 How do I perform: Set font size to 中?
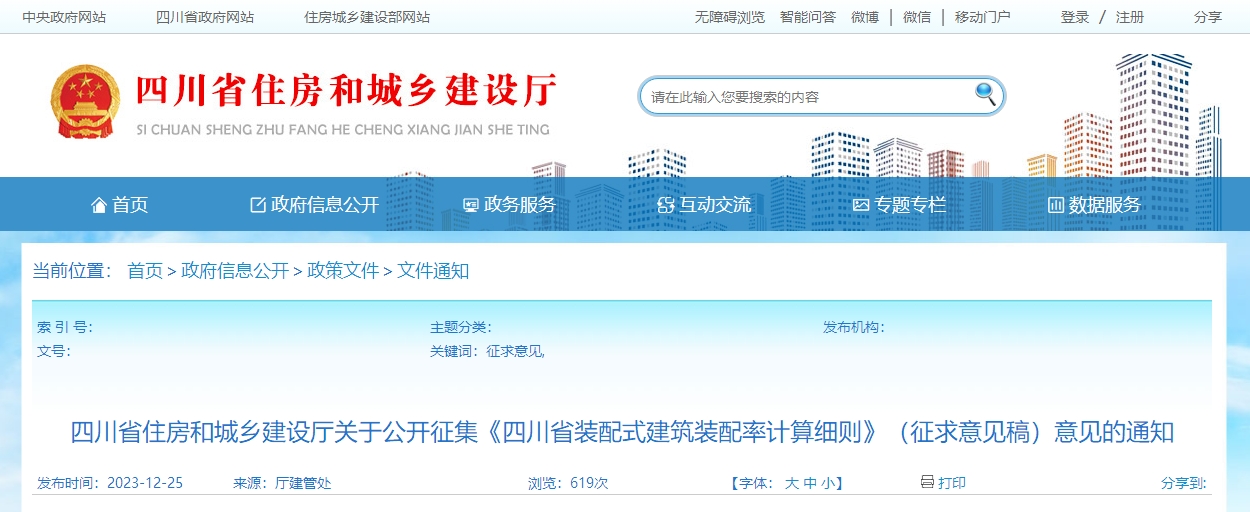point(810,483)
